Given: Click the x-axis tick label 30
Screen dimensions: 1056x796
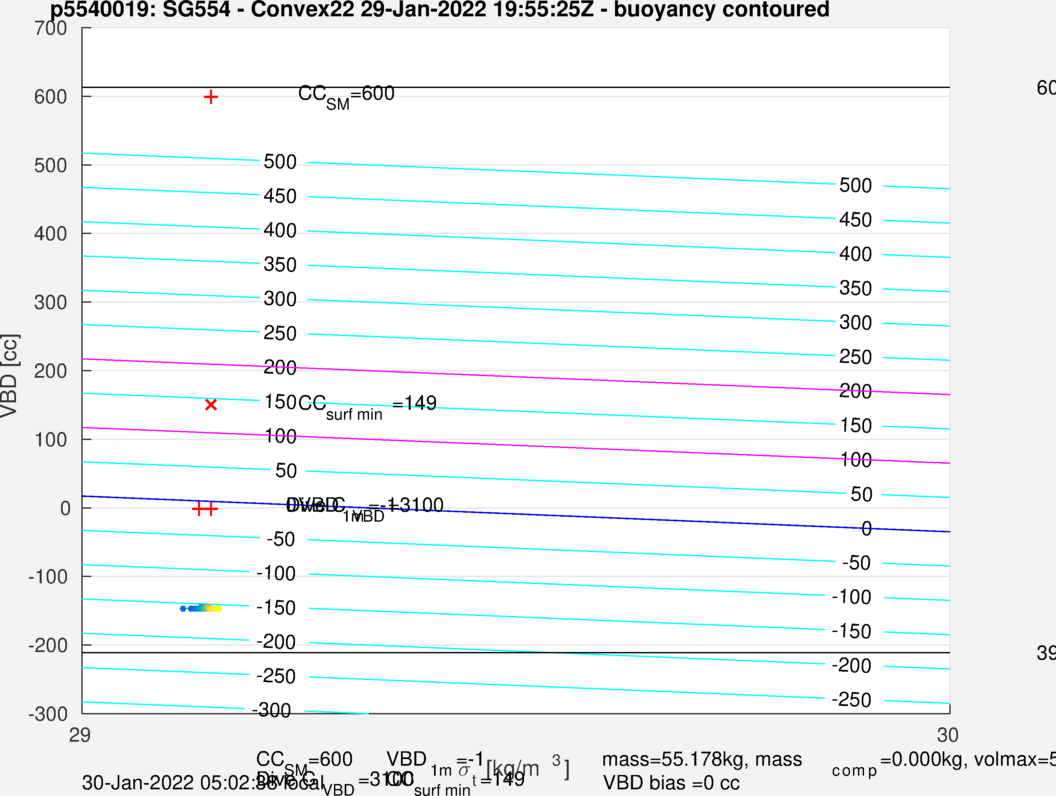Looking at the screenshot, I should (947, 735).
